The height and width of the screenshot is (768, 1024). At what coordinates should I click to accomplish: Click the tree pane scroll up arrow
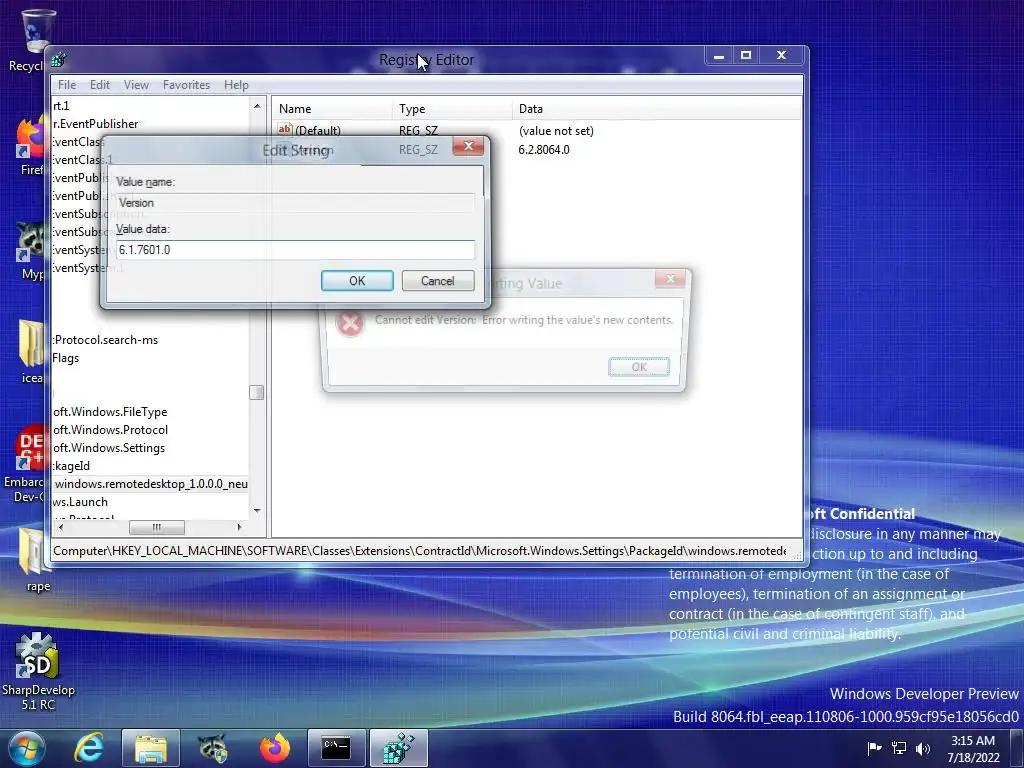coord(257,106)
